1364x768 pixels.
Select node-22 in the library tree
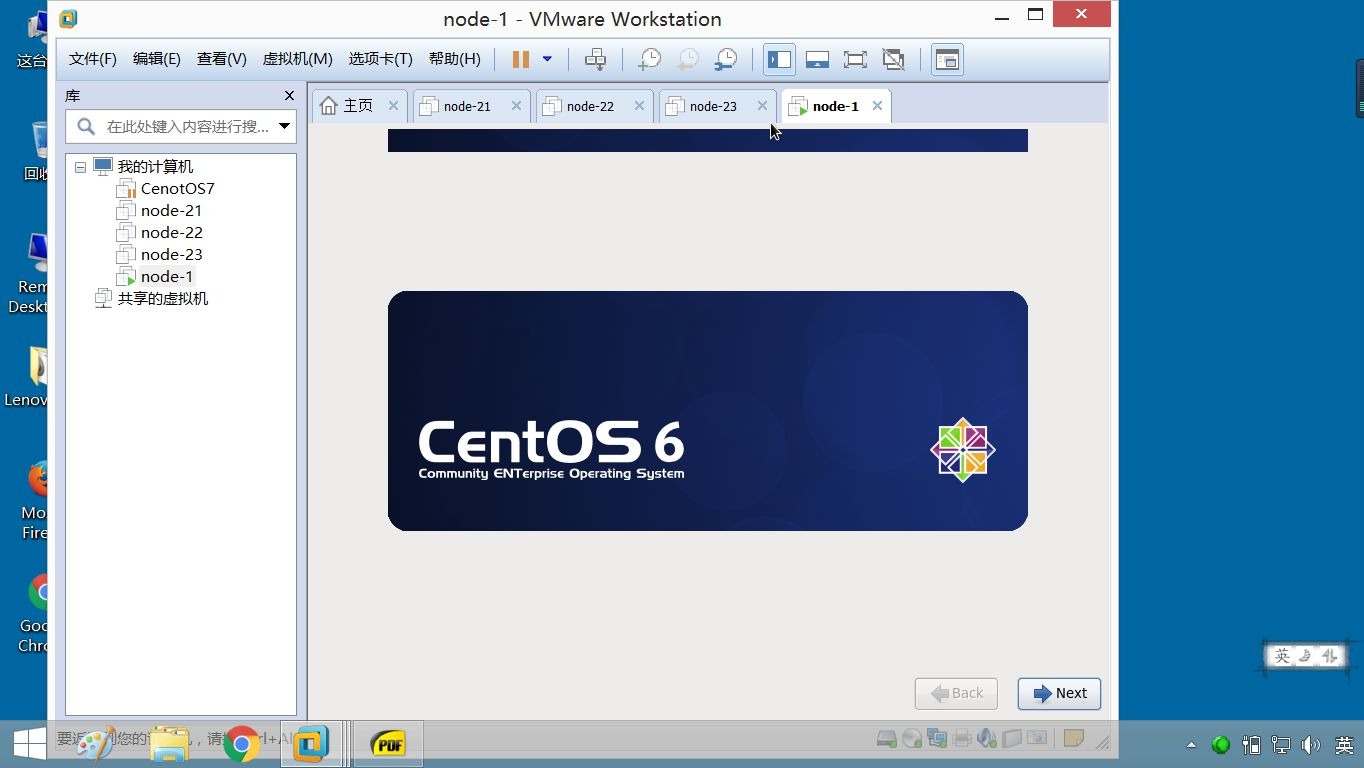point(171,232)
